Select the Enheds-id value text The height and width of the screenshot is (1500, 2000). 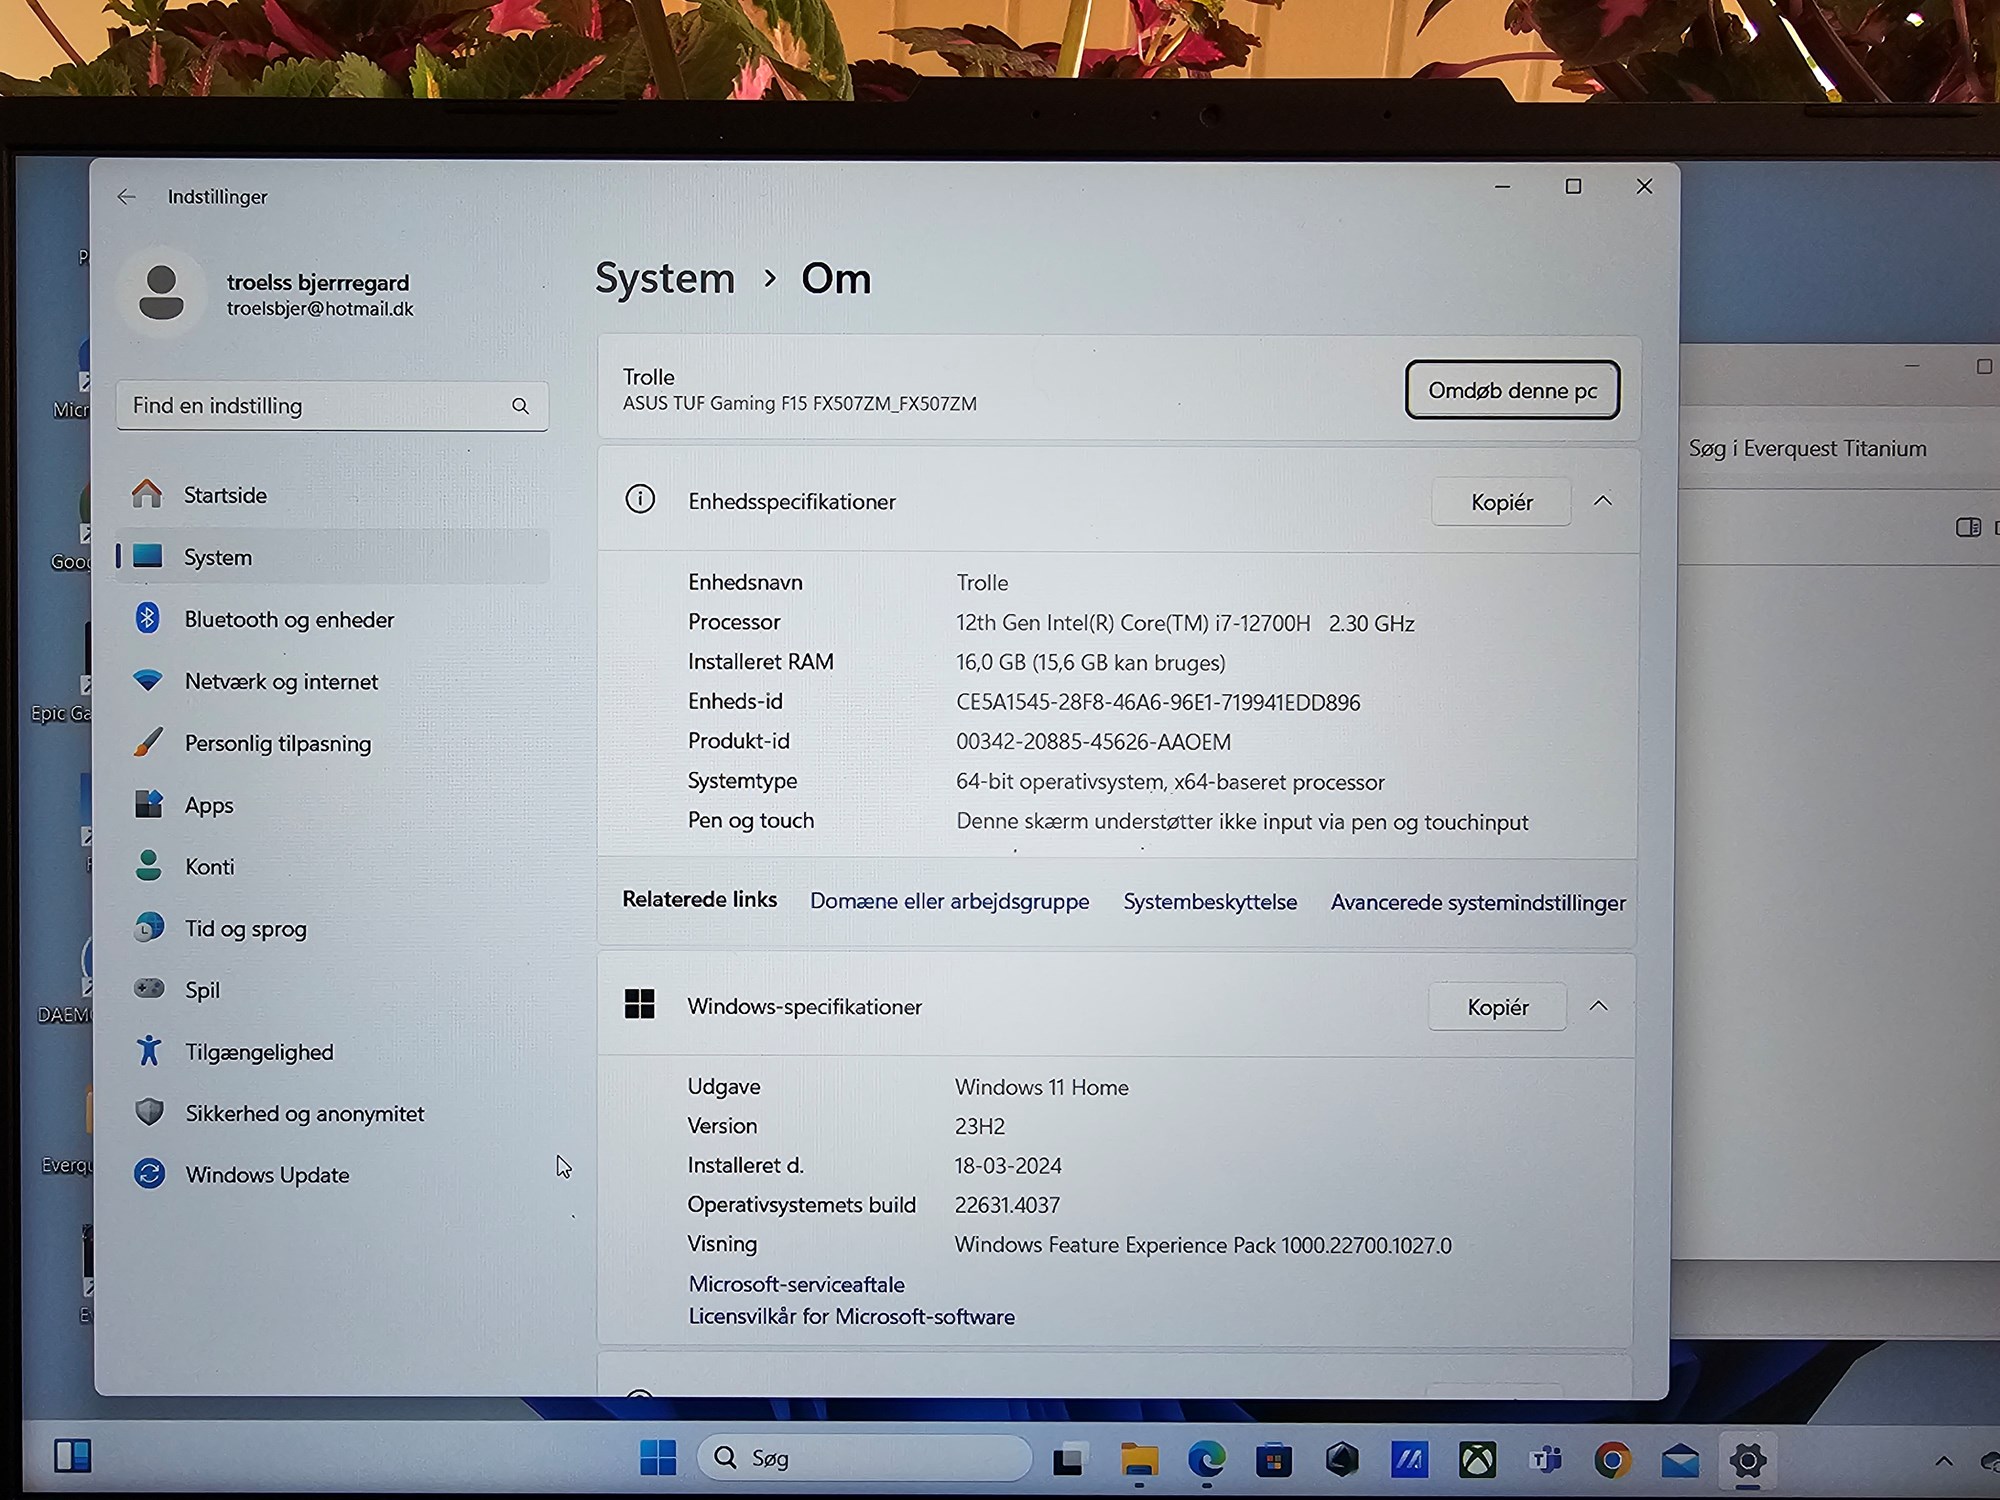pyautogui.click(x=1158, y=702)
